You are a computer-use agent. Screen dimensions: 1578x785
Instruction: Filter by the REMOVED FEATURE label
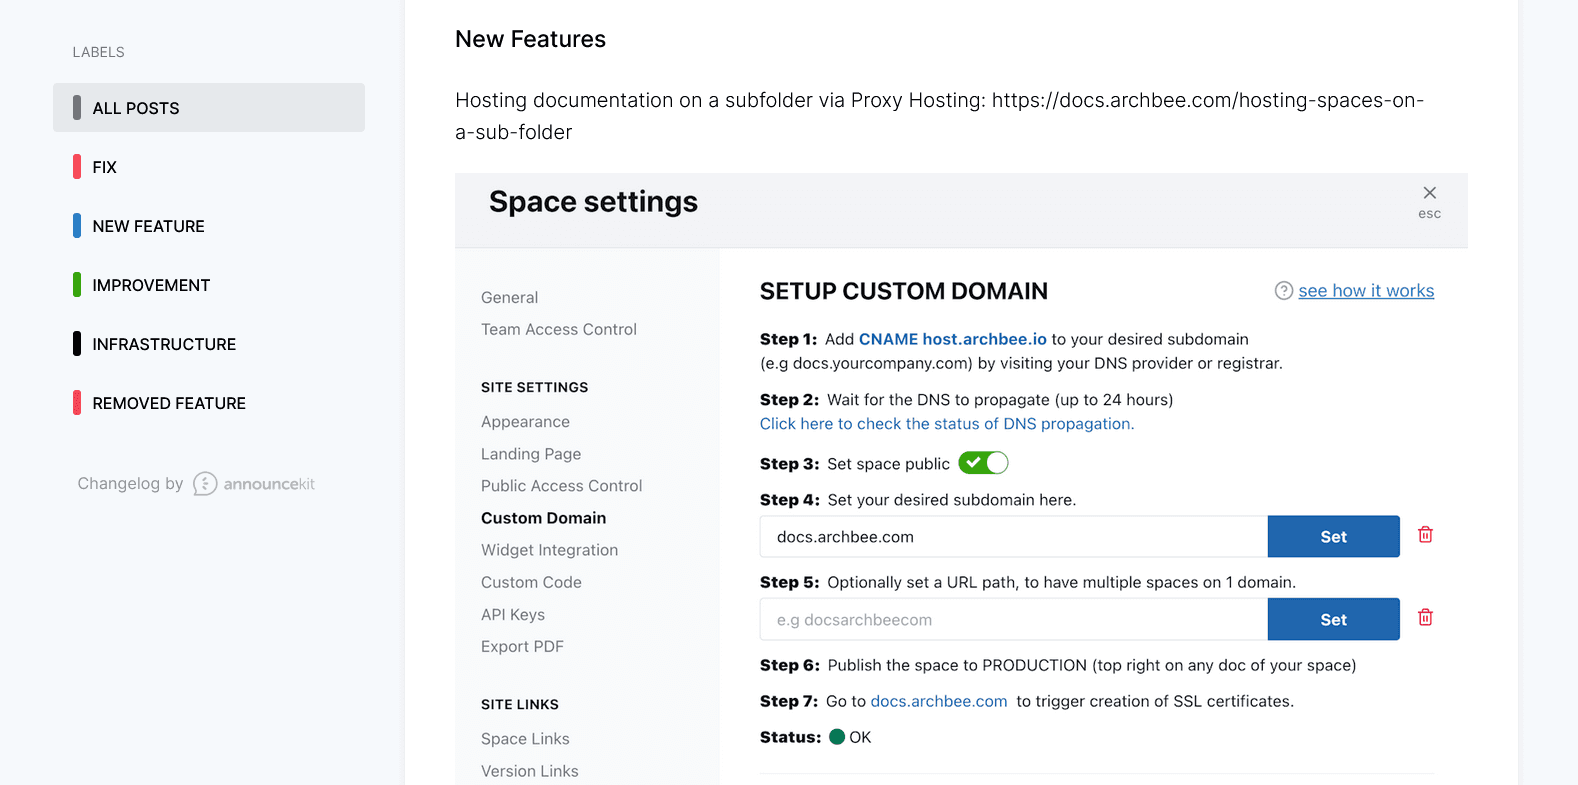click(x=169, y=403)
